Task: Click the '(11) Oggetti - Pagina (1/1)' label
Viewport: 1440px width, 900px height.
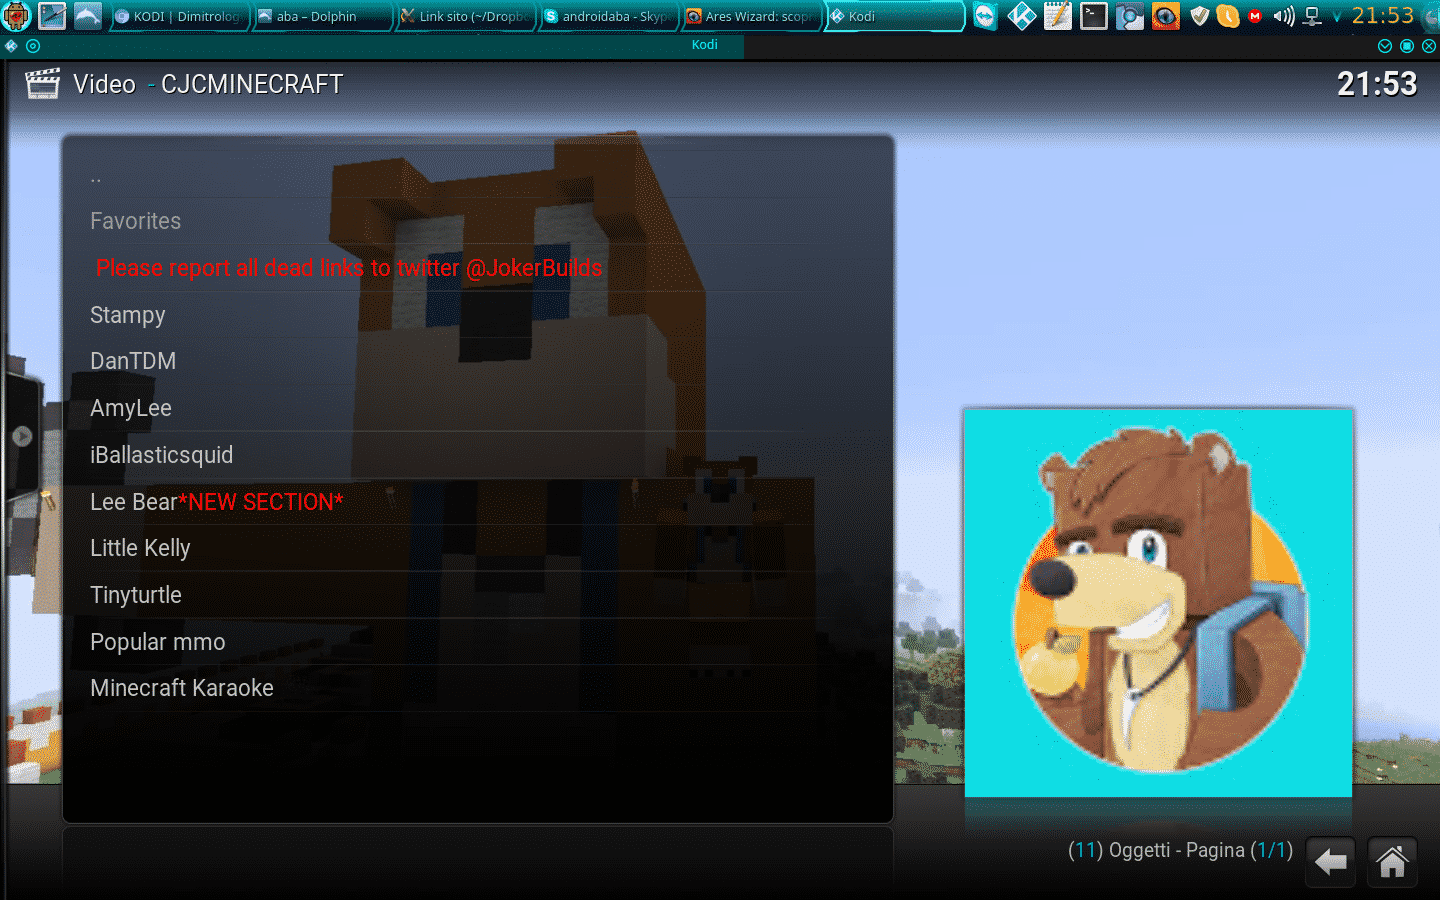Action: (x=1180, y=850)
